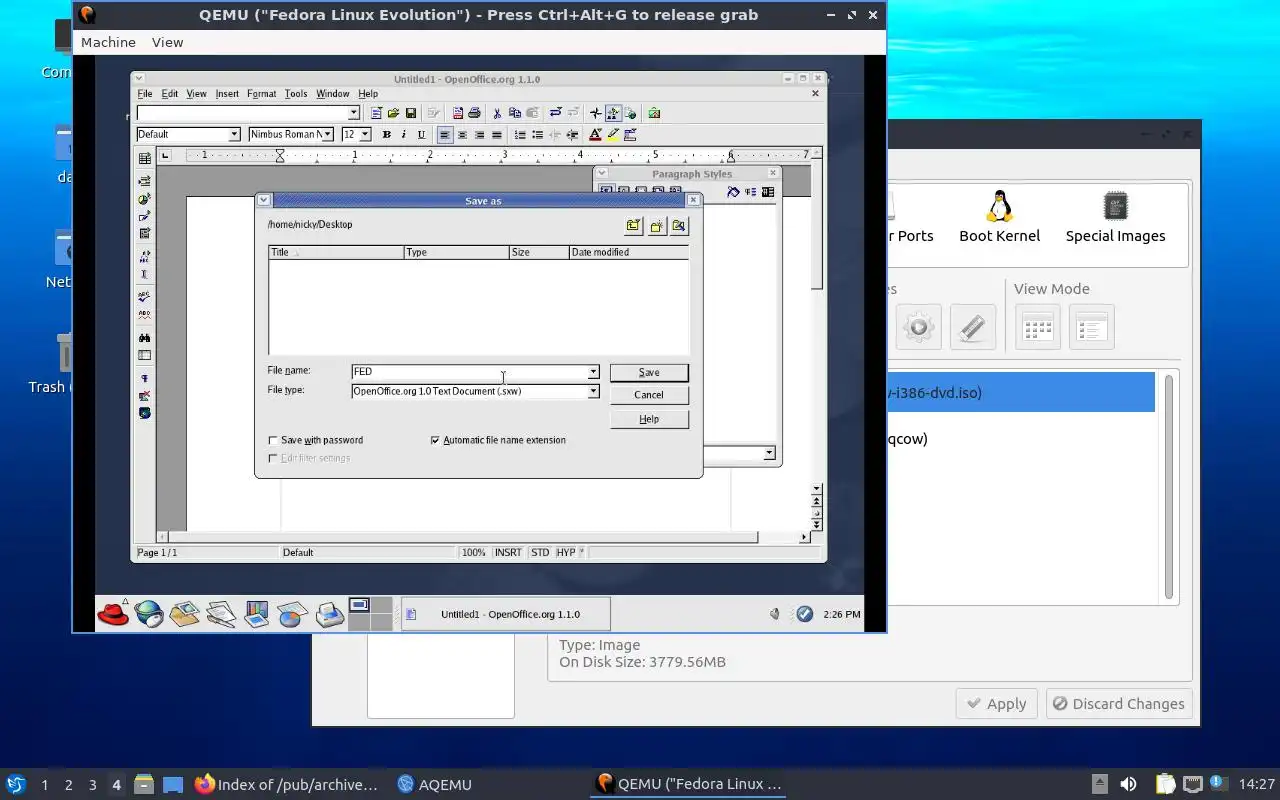The height and width of the screenshot is (800, 1280).
Task: Click Up One Level in Save dialog
Action: (x=633, y=226)
